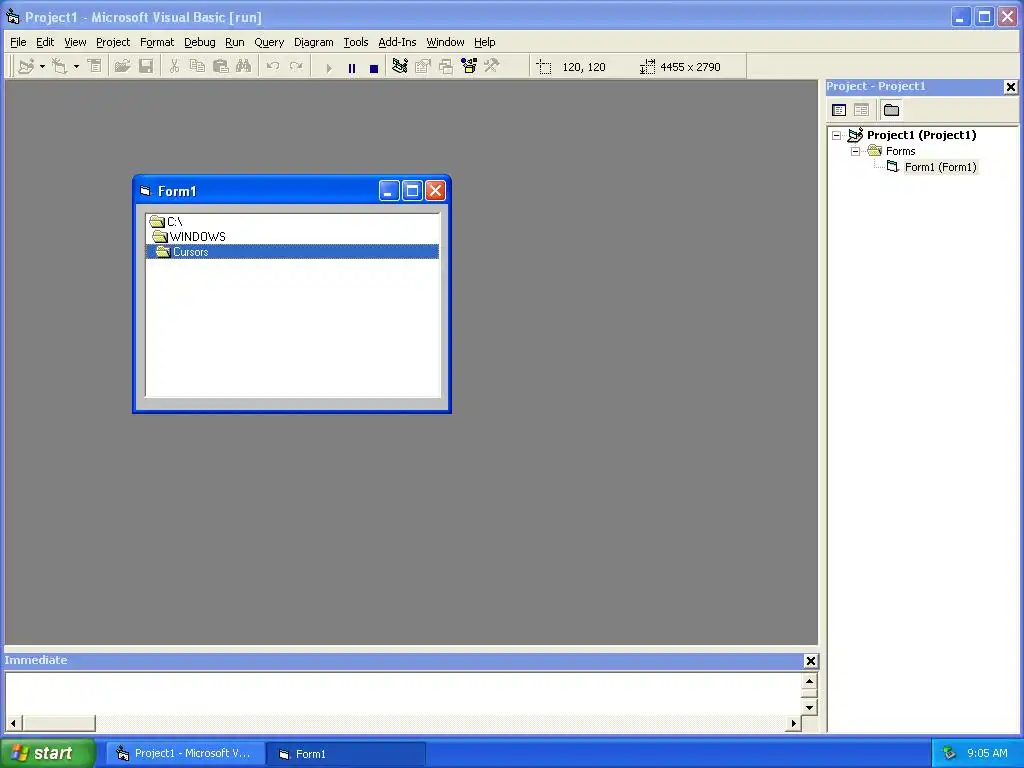Open the Query menu

269,42
